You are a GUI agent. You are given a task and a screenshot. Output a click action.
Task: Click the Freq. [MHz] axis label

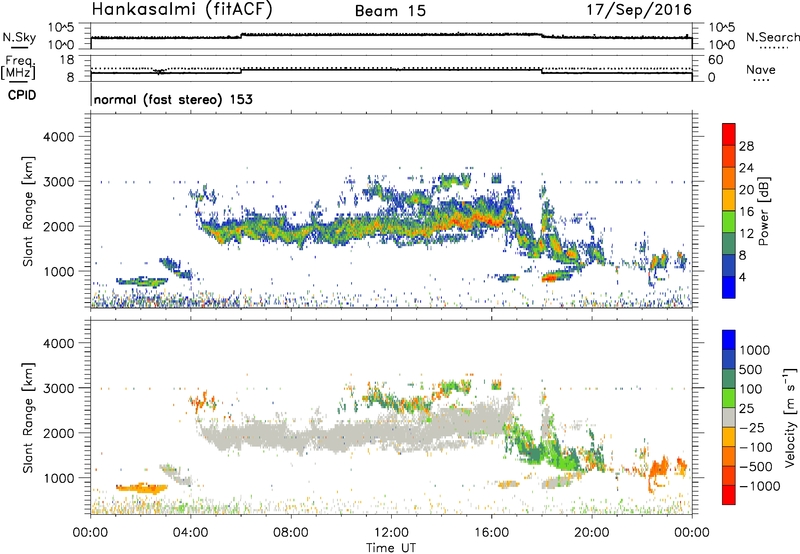tap(19, 68)
